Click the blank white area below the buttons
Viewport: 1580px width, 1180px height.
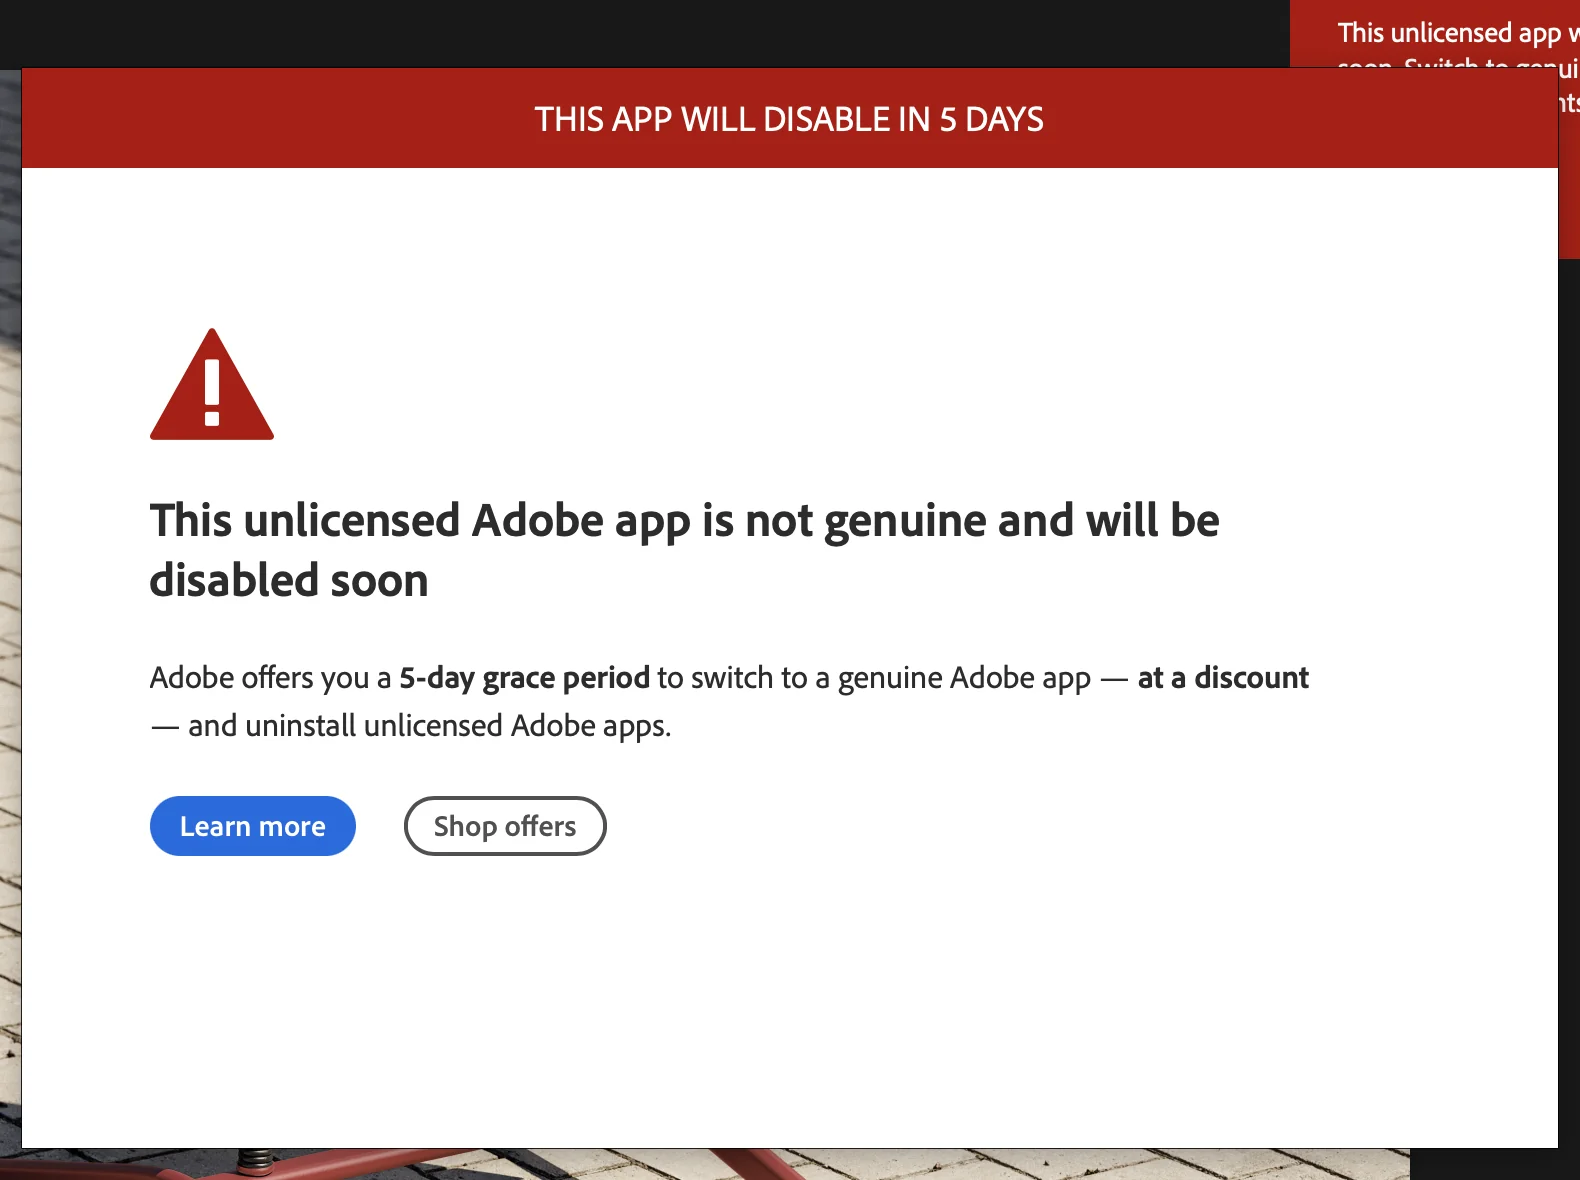(x=789, y=1000)
